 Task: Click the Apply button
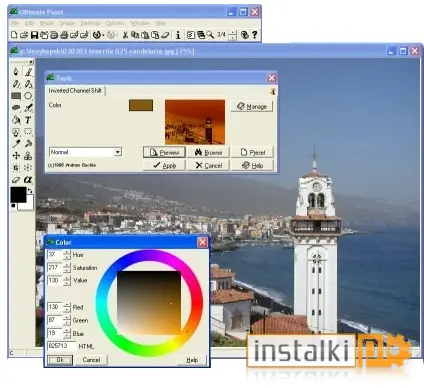click(x=164, y=165)
